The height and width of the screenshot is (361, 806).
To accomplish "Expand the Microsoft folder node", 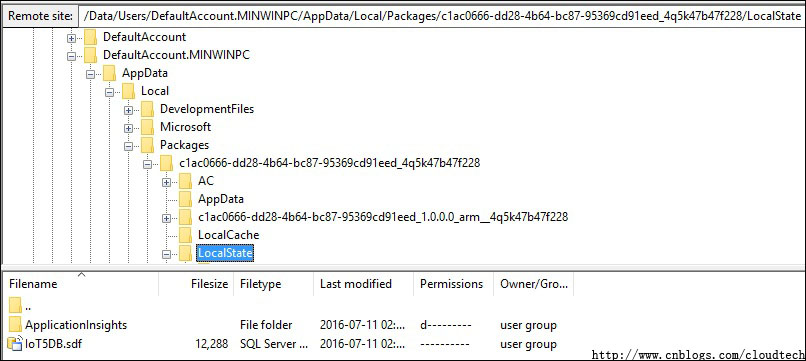I will (x=129, y=128).
